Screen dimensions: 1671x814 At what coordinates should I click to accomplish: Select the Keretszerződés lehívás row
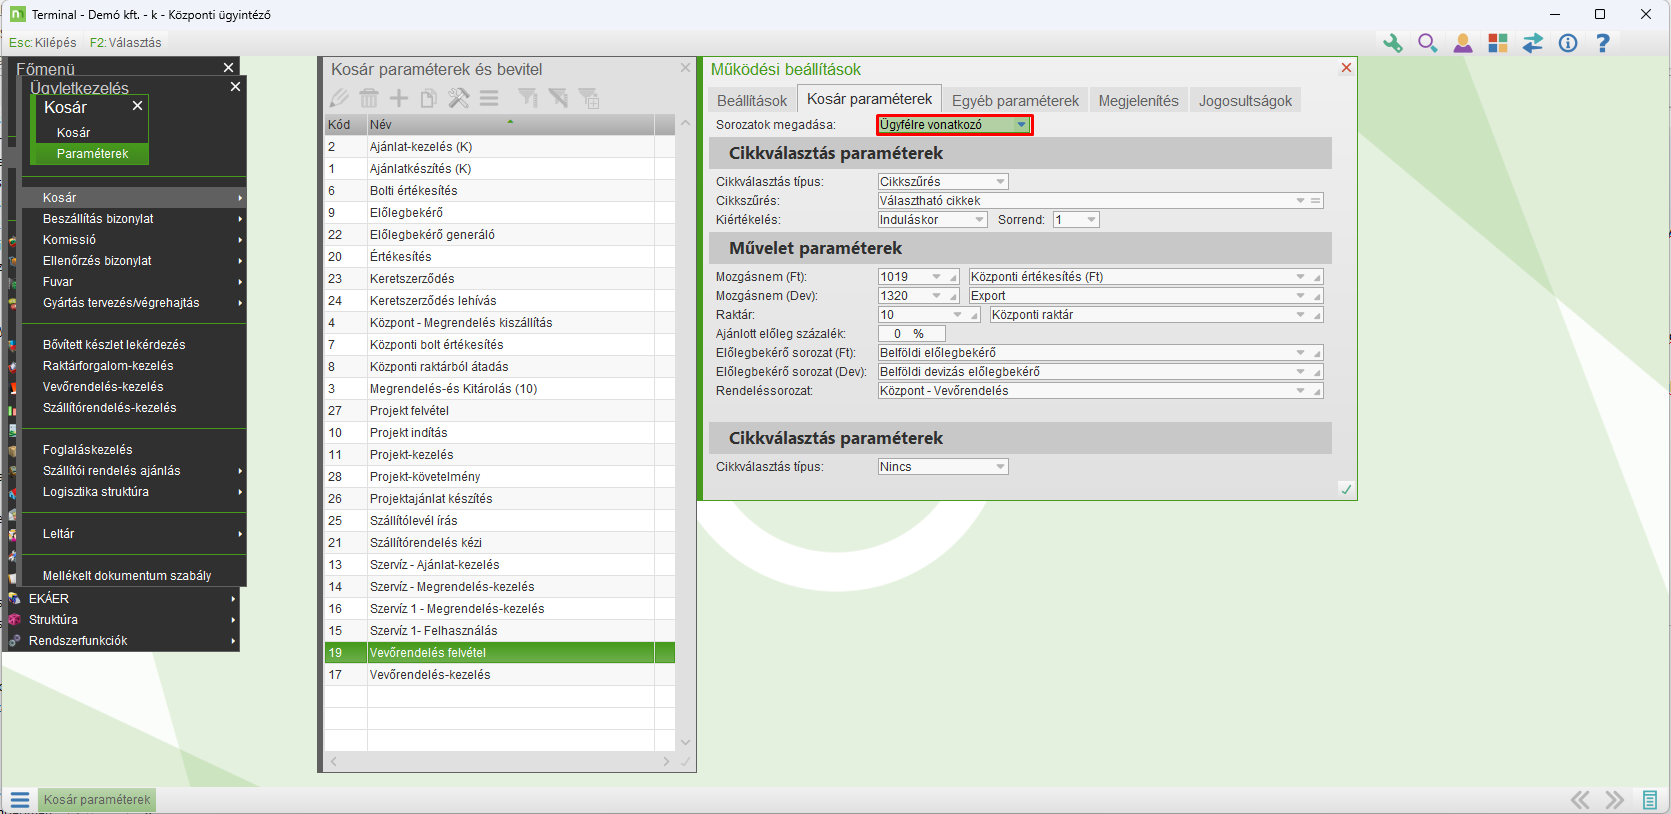click(500, 301)
